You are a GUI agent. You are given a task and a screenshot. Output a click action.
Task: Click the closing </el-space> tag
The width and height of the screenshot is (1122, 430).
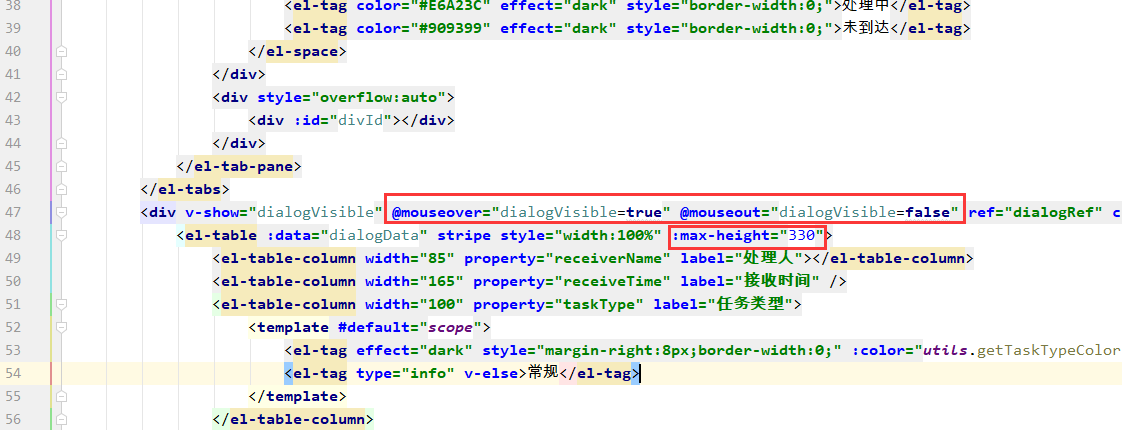point(298,52)
